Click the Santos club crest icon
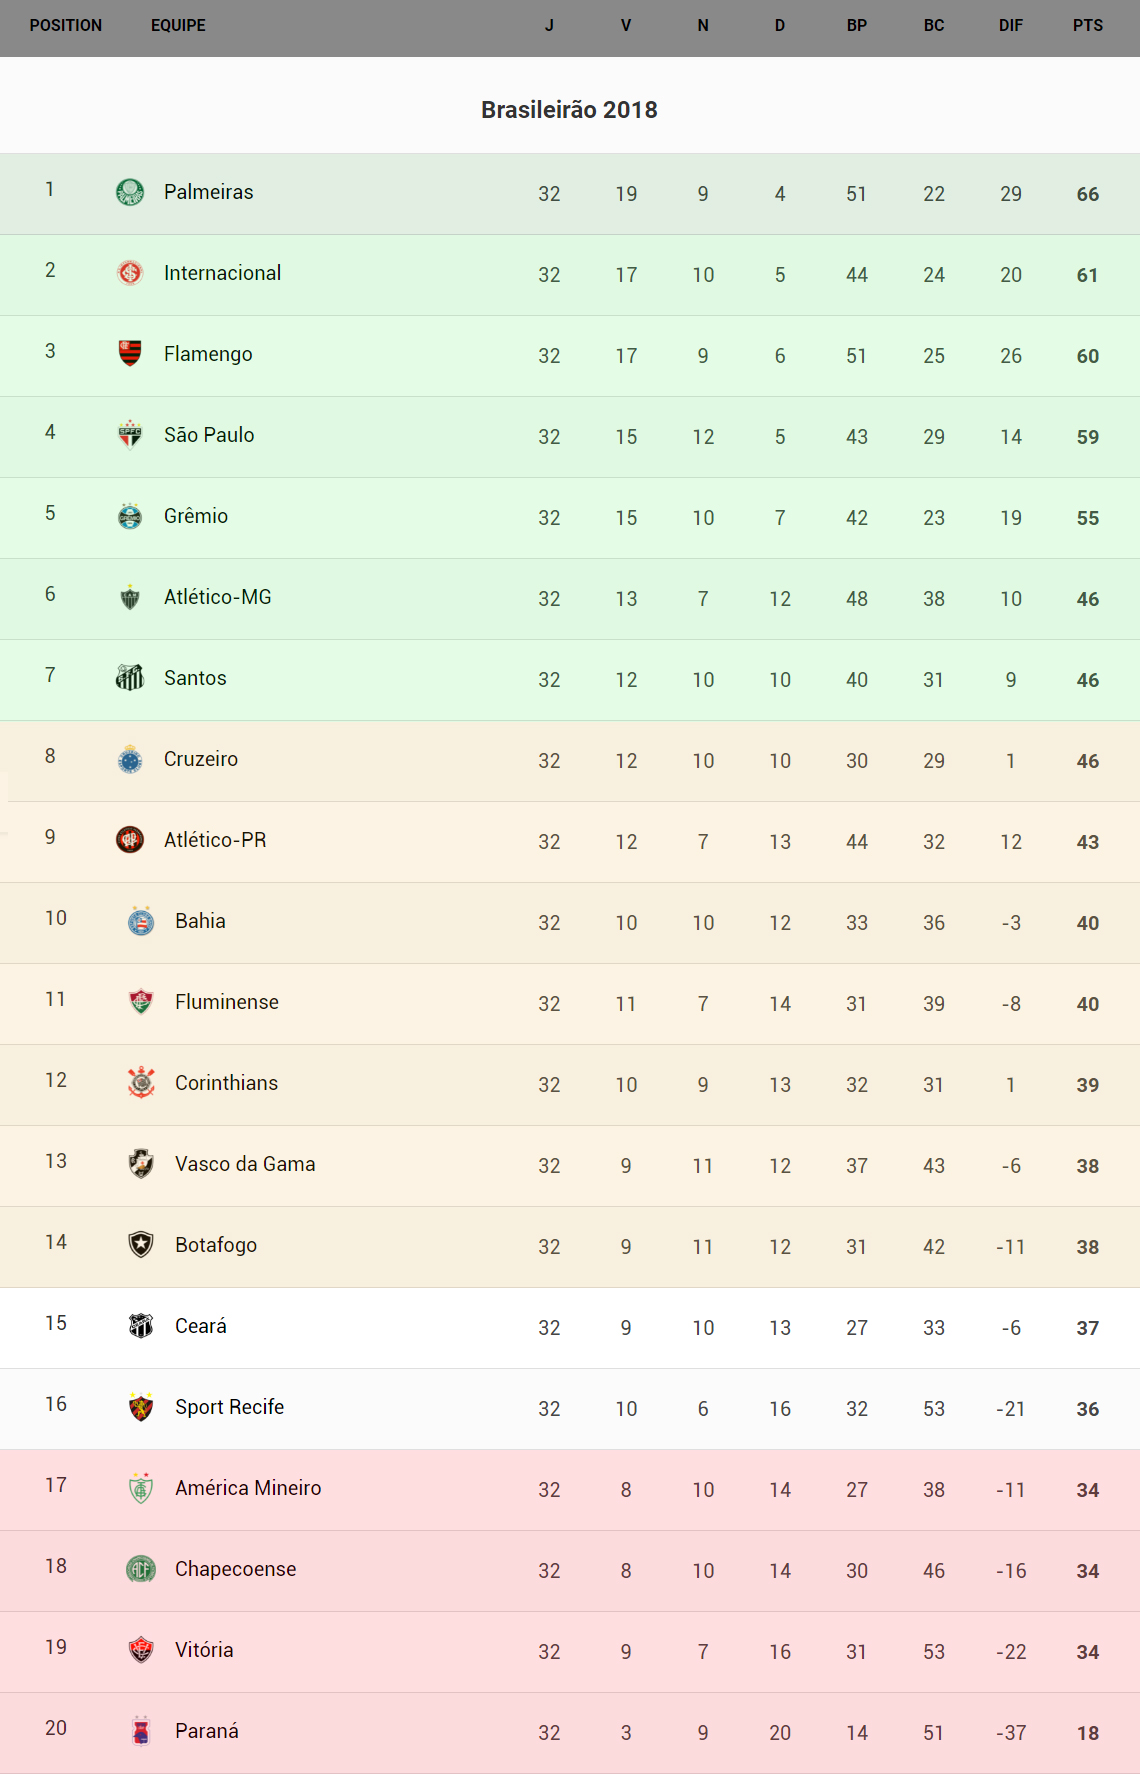The width and height of the screenshot is (1140, 1776). (130, 677)
